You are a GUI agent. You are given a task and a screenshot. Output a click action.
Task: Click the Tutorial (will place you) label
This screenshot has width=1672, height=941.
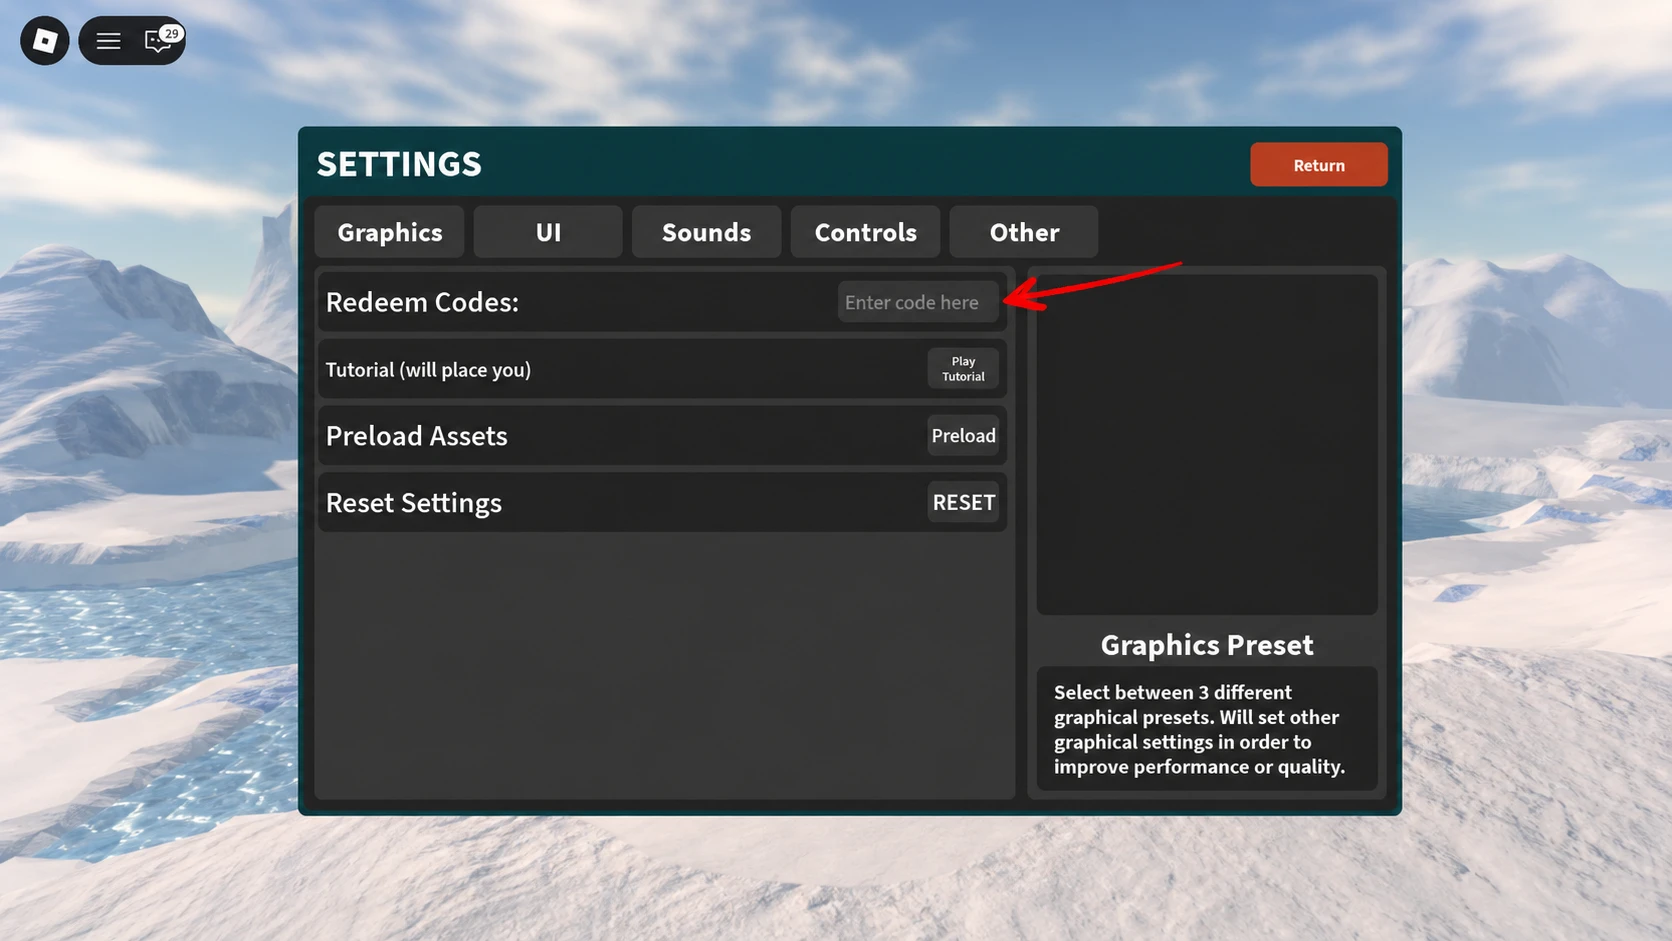click(x=428, y=370)
